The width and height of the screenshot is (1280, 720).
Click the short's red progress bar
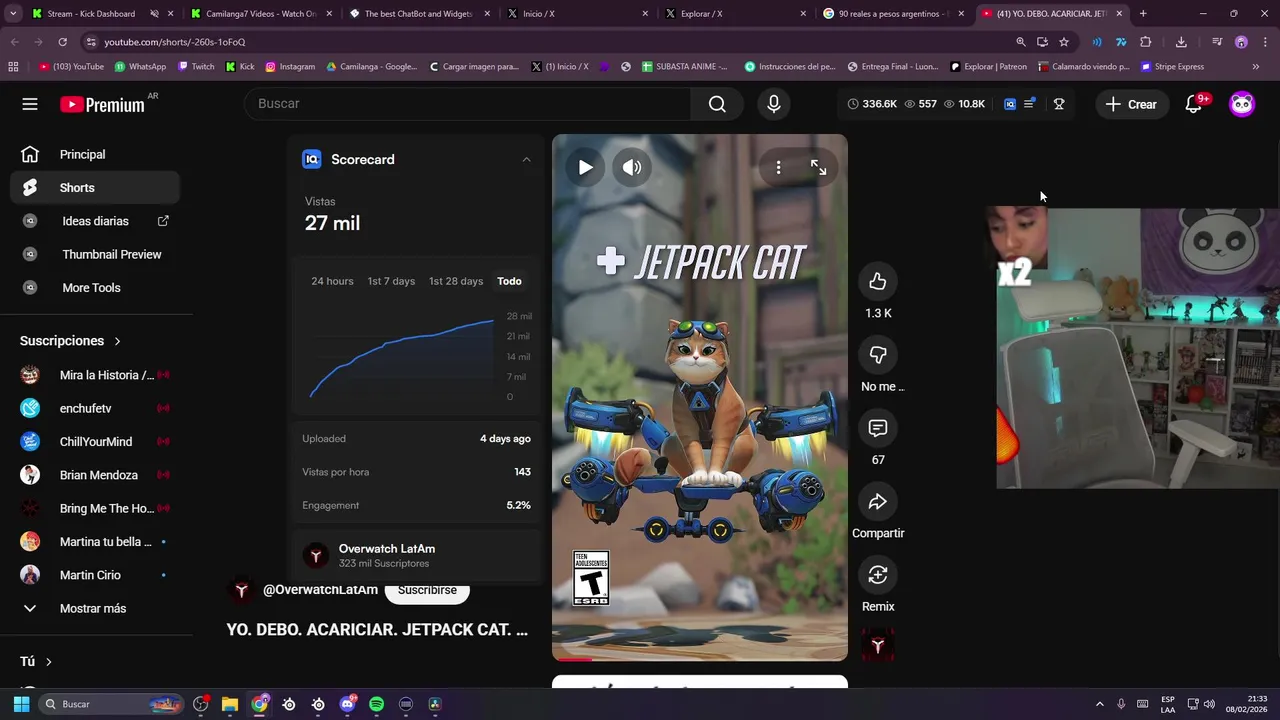pos(572,659)
